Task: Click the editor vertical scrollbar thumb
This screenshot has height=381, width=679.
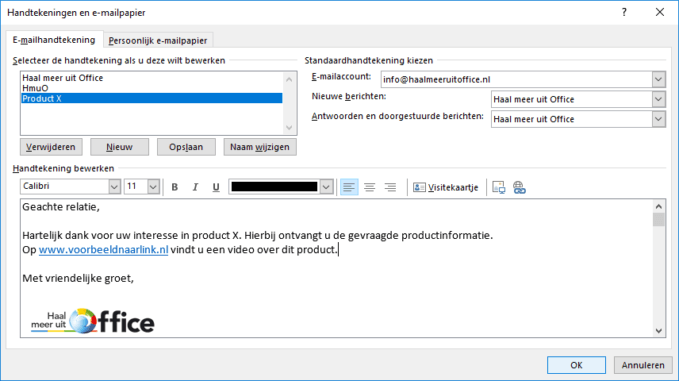Action: point(659,220)
